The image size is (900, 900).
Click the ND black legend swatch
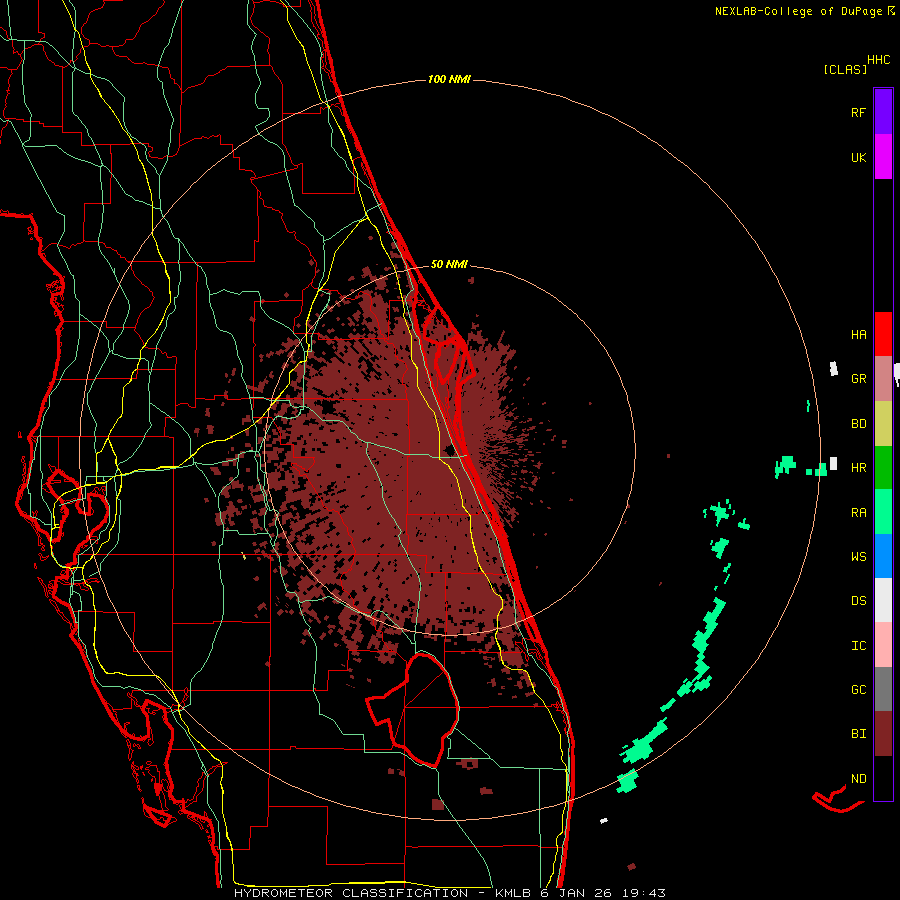[x=883, y=778]
